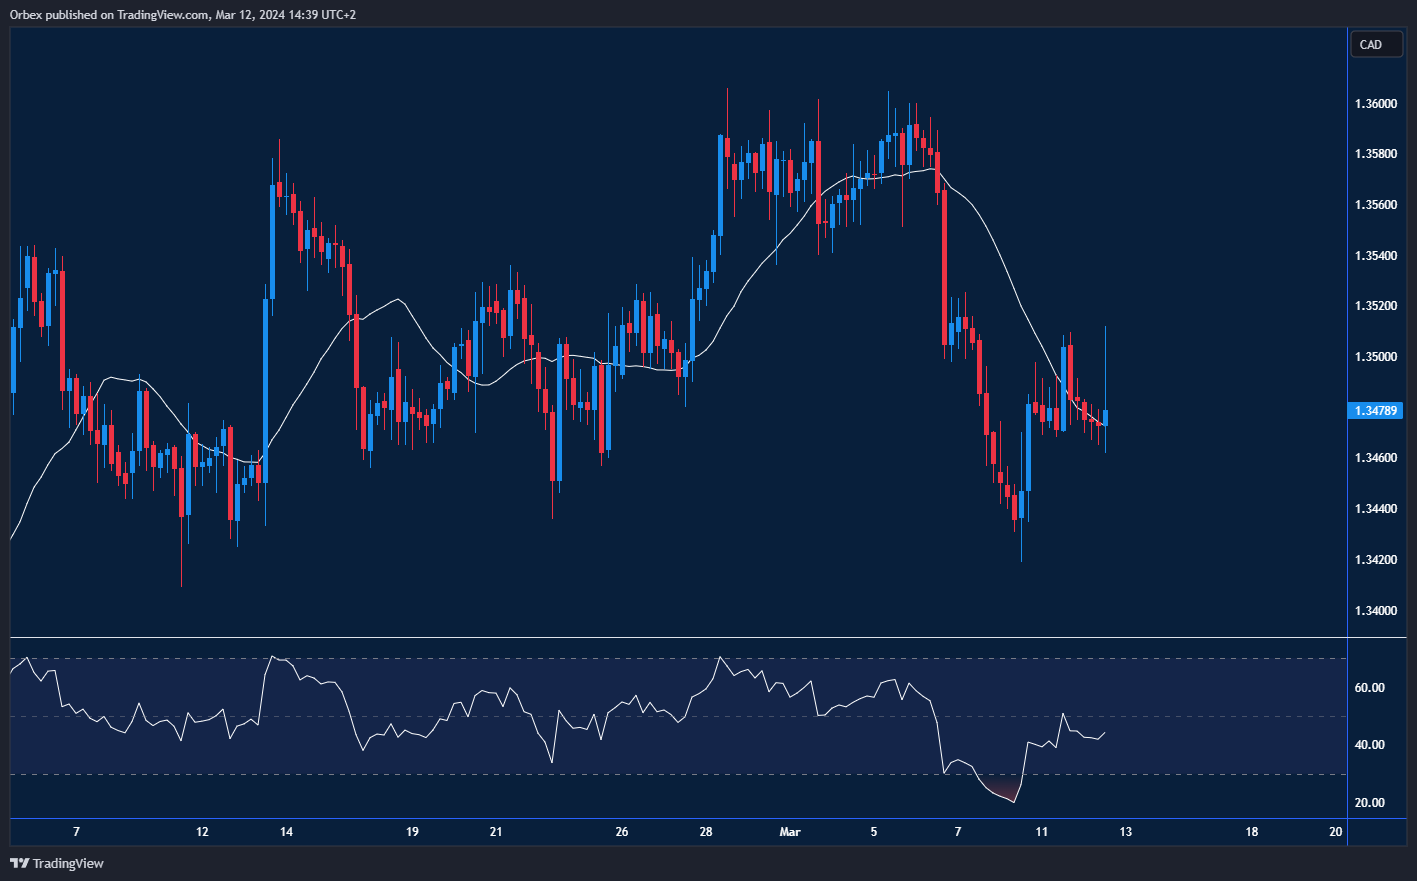The width and height of the screenshot is (1417, 881).
Task: Select date 26 on the time axis
Action: (622, 832)
